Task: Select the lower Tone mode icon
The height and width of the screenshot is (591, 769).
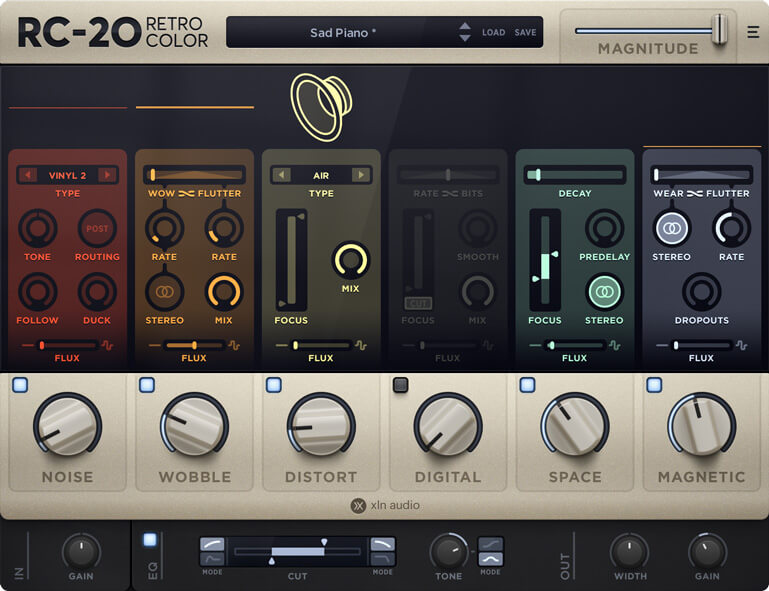Action: [x=490, y=559]
